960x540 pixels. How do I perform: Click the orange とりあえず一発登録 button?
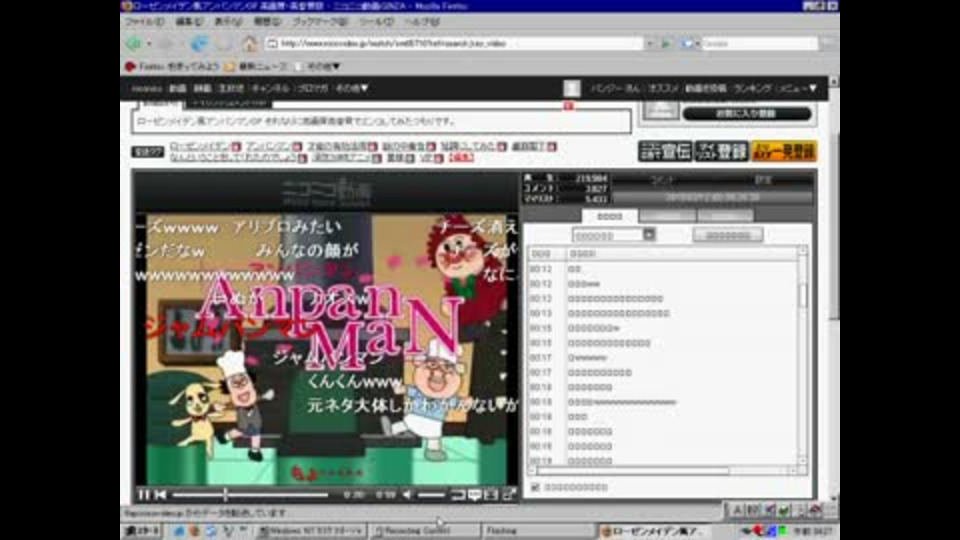[x=784, y=151]
